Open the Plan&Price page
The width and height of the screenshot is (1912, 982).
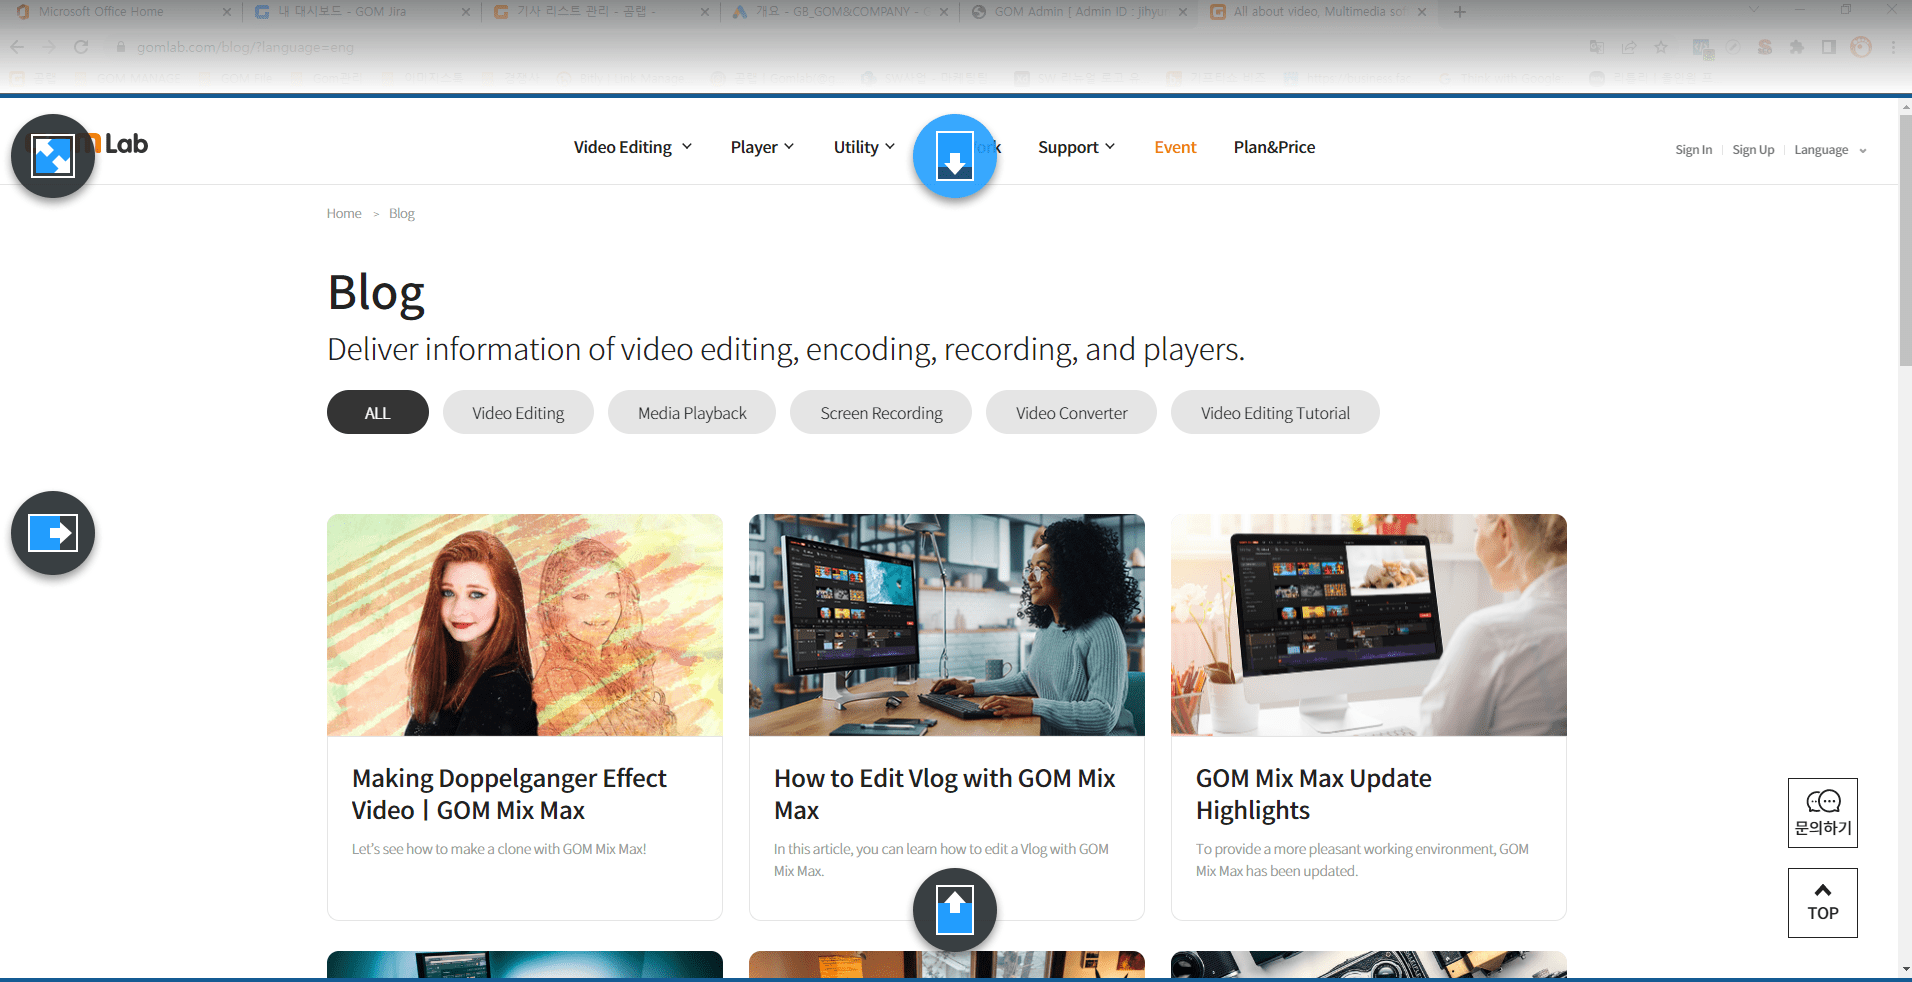(x=1274, y=147)
